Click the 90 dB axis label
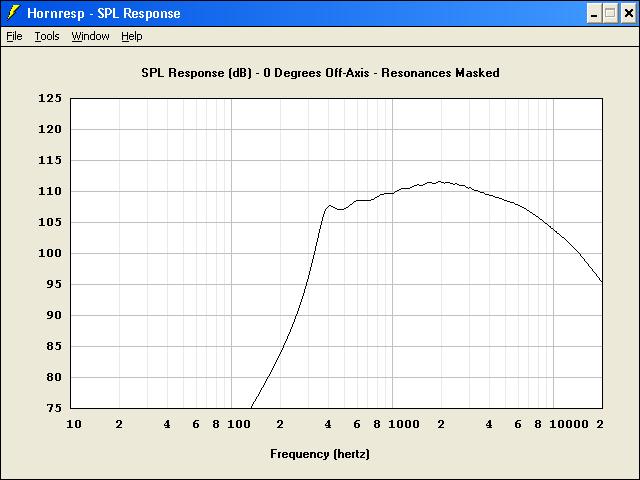 54,316
